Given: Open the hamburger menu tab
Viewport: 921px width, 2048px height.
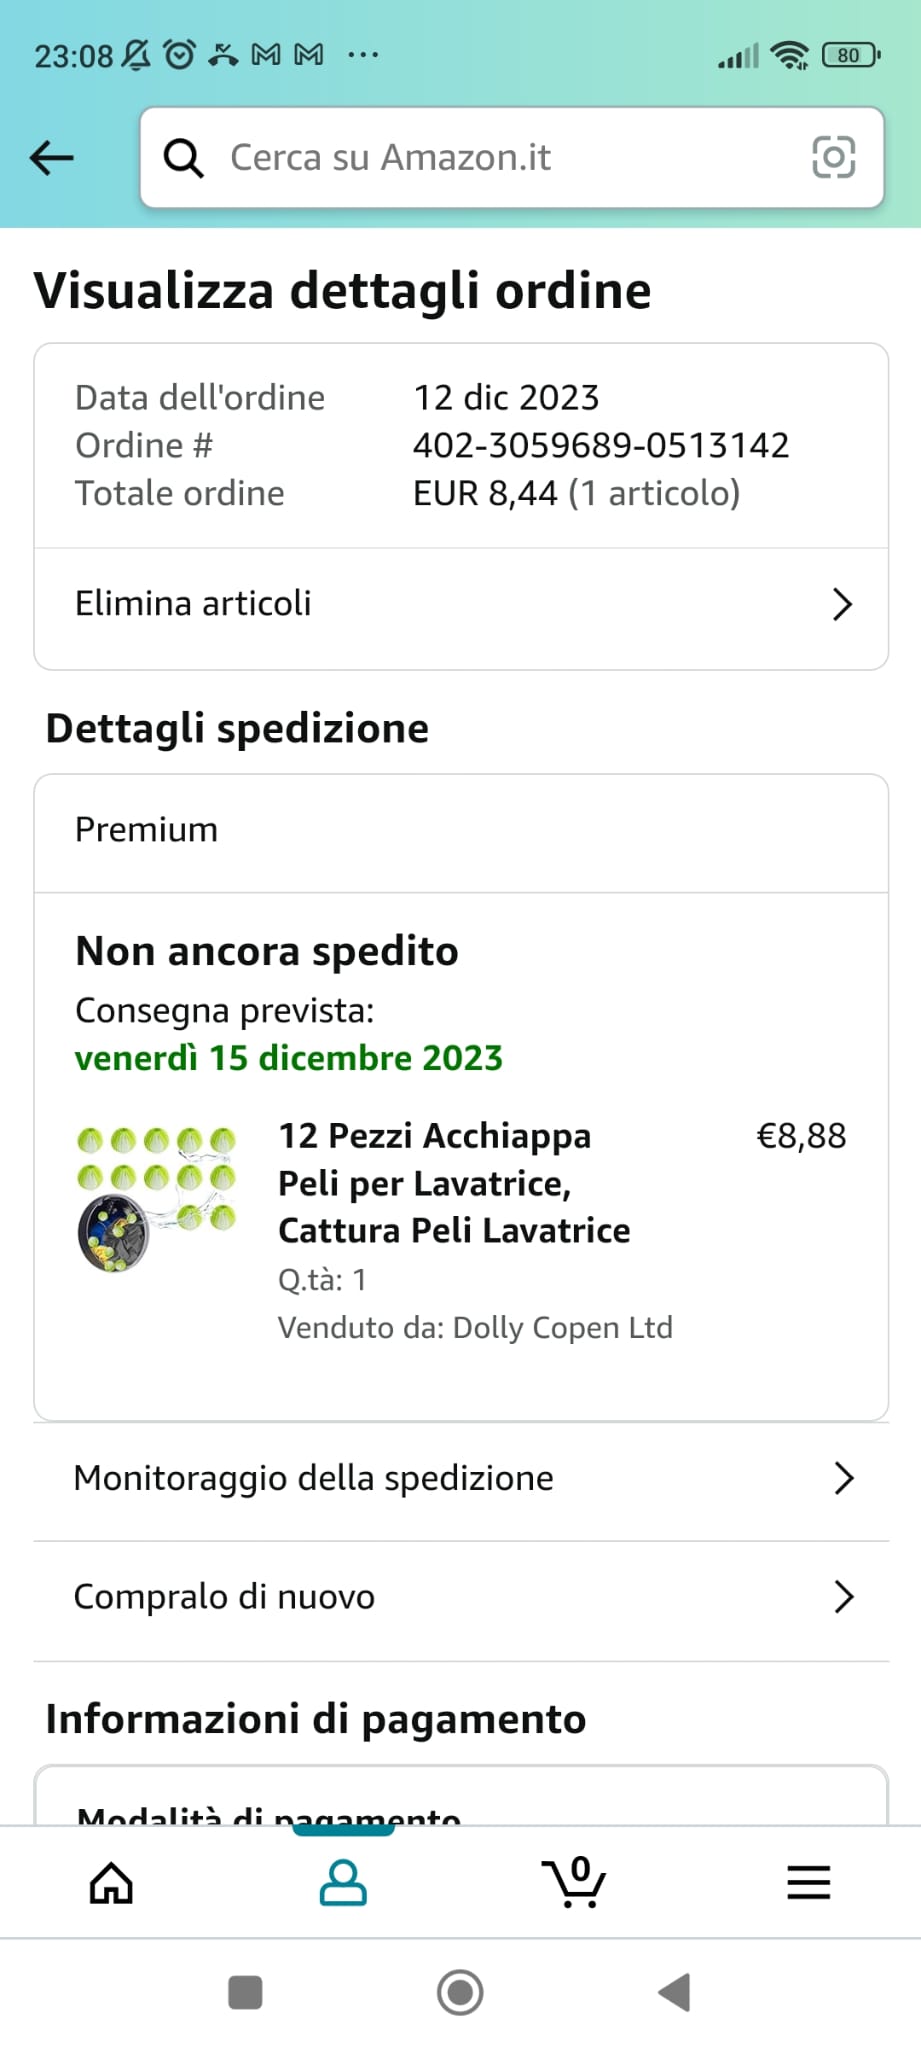Looking at the screenshot, I should (x=808, y=1883).
